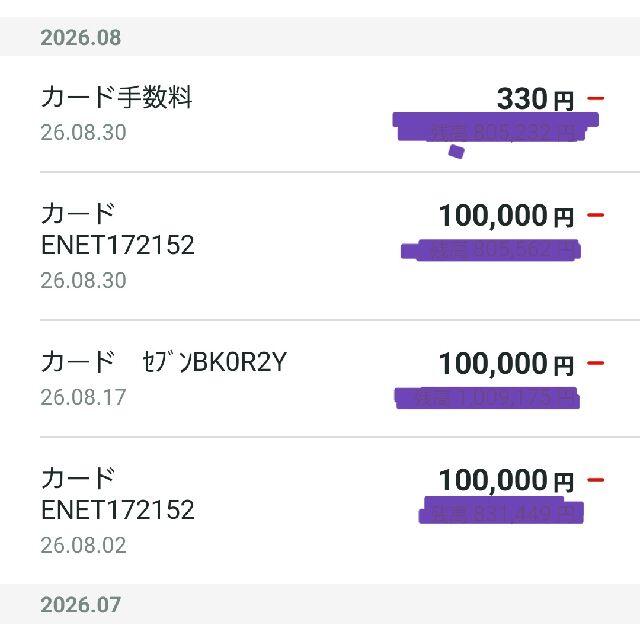Screen dimensions: 640x640
Task: Click the minus icon on the セブンBK0R2Y transaction
Action: point(595,363)
